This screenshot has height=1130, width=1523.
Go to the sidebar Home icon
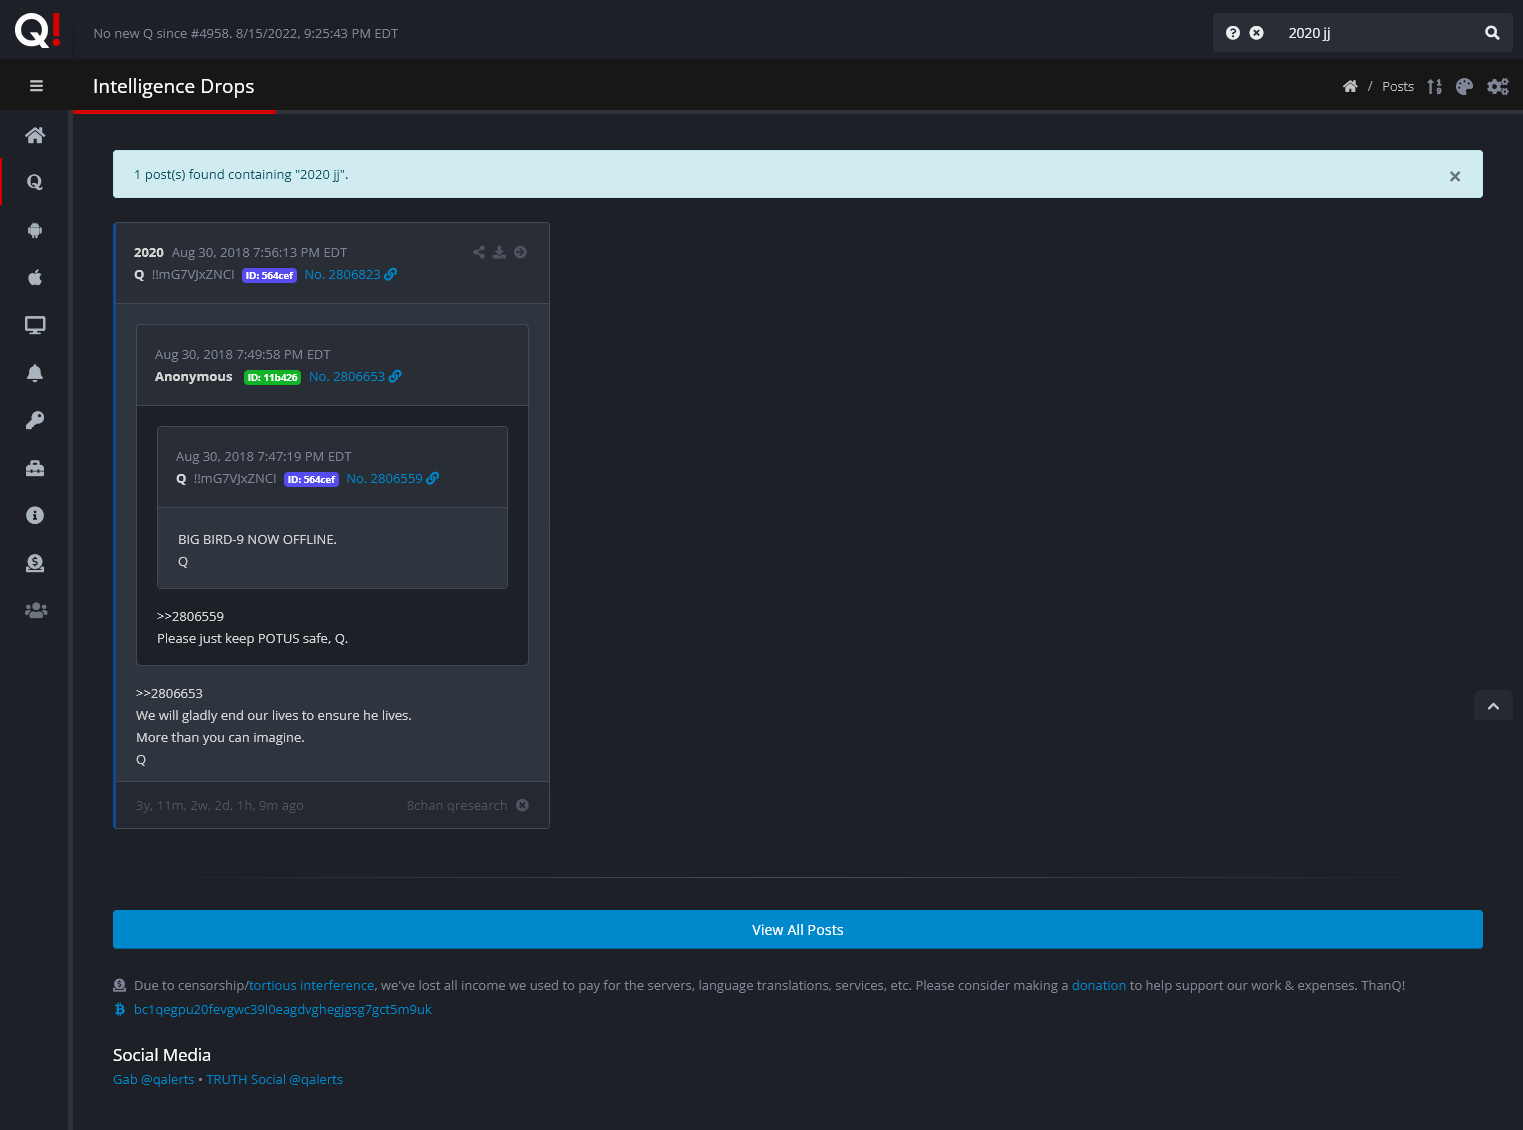35,135
